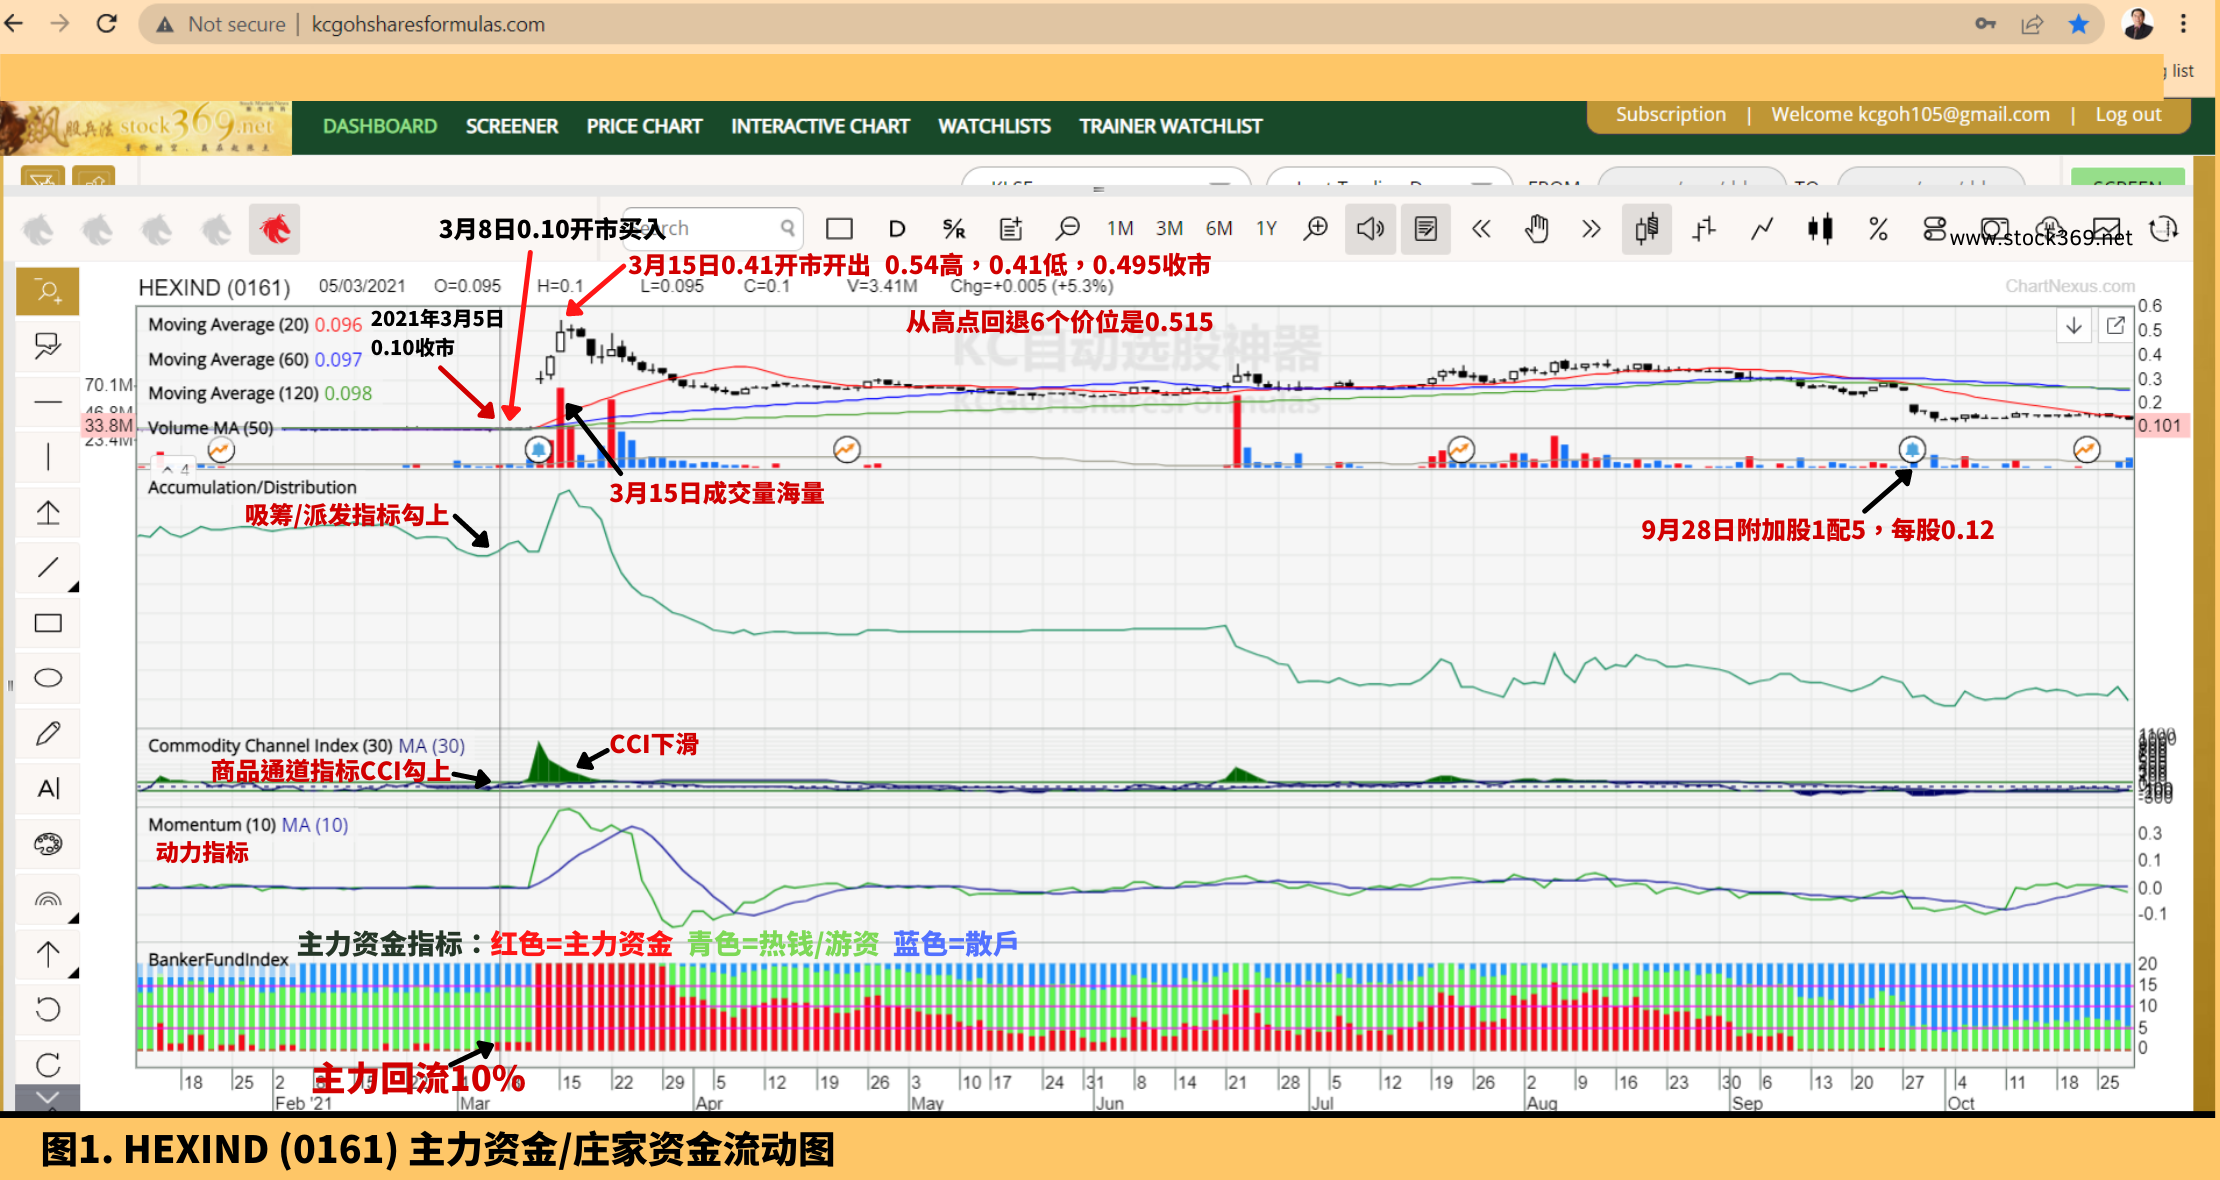Expand more drawing tools chevron
2220x1180 pixels.
(x=48, y=1098)
